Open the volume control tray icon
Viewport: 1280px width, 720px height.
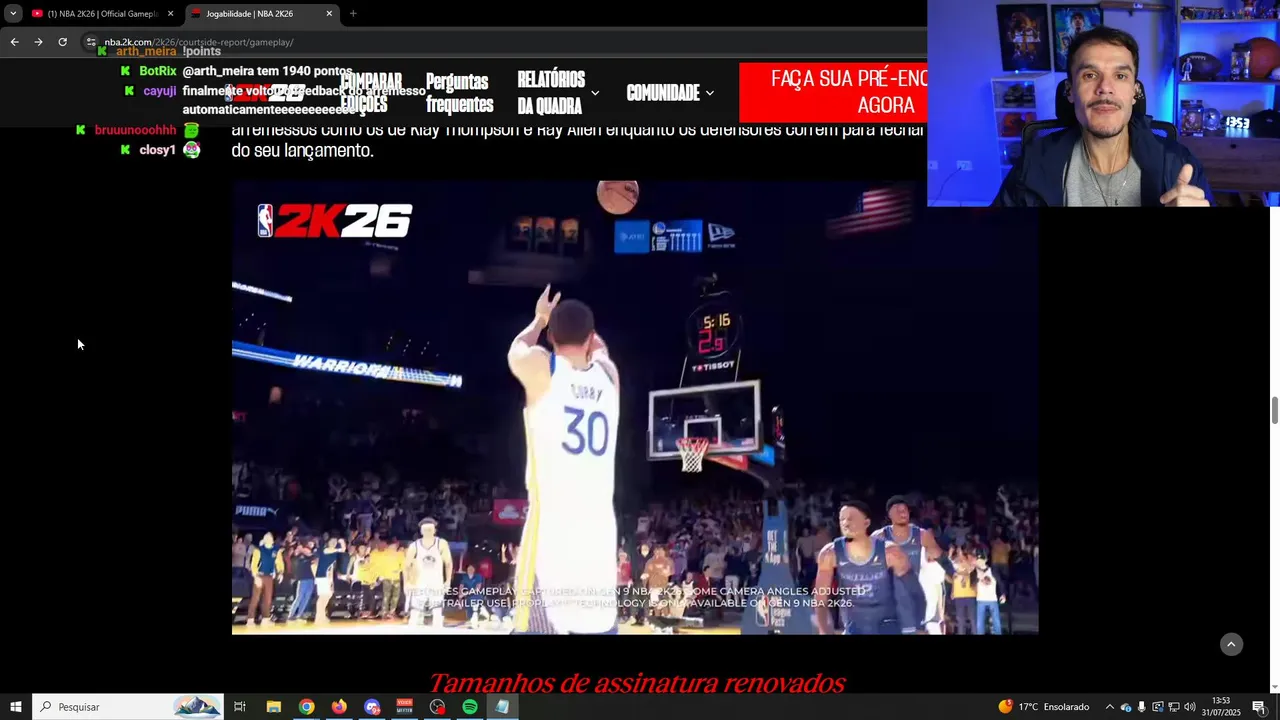(1189, 707)
